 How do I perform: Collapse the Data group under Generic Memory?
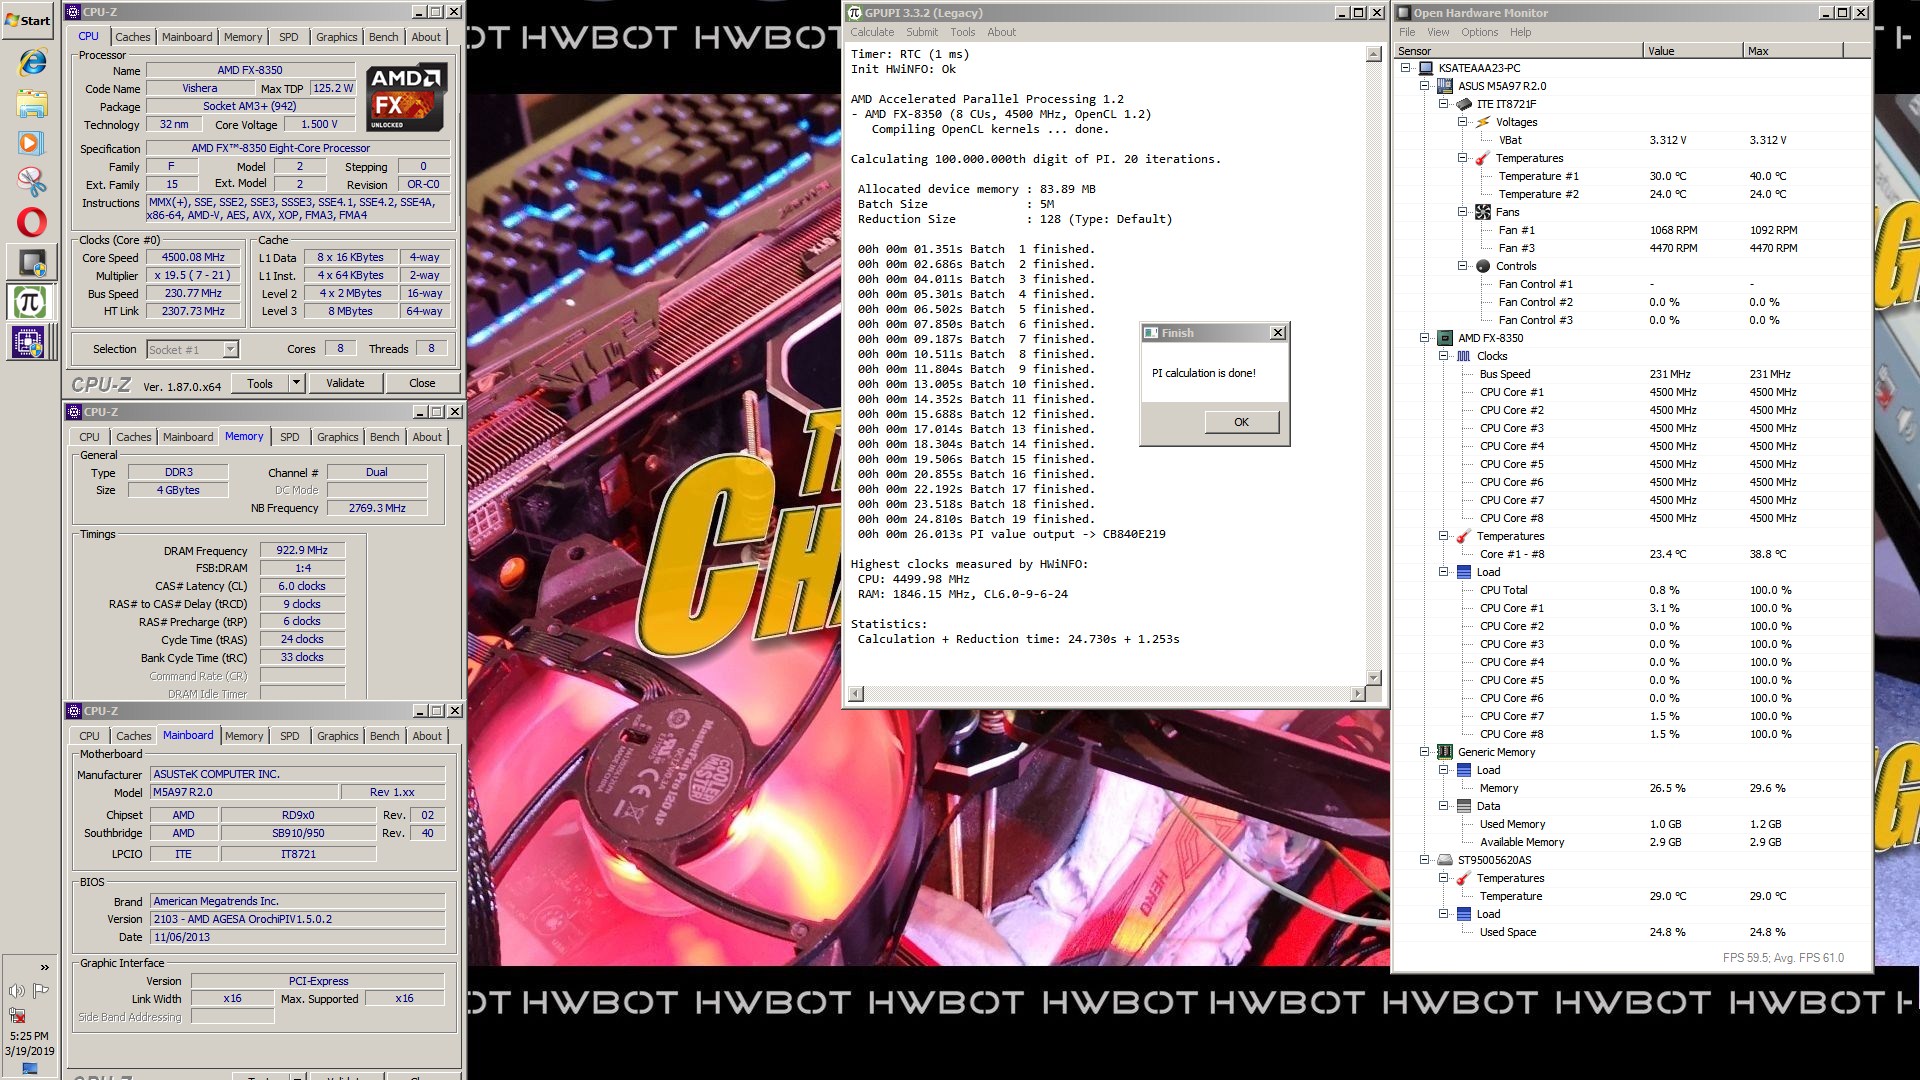[x=1444, y=806]
